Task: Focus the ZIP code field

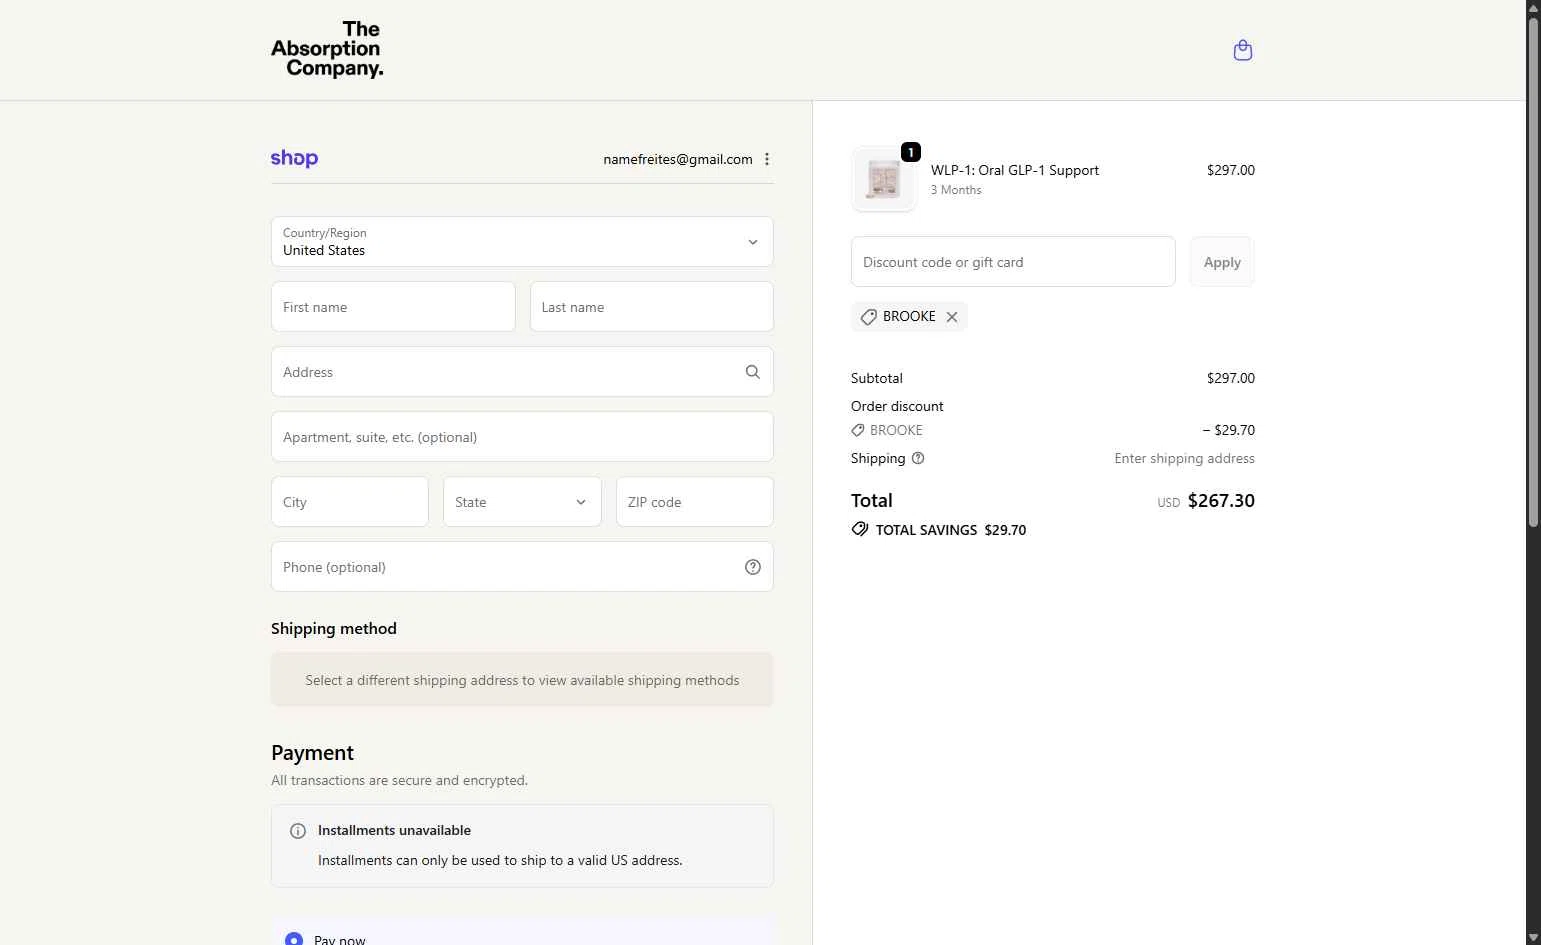Action: pyautogui.click(x=695, y=502)
